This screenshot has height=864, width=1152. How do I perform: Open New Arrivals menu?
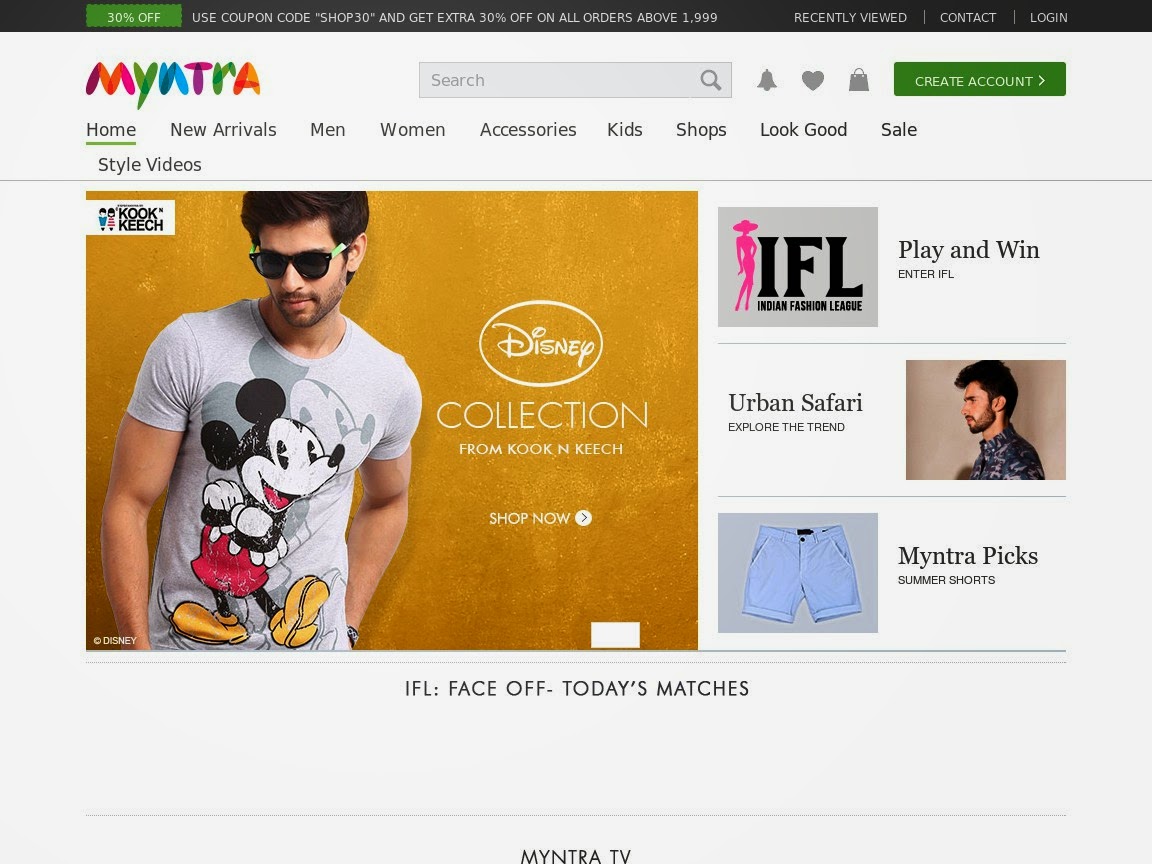(x=223, y=130)
